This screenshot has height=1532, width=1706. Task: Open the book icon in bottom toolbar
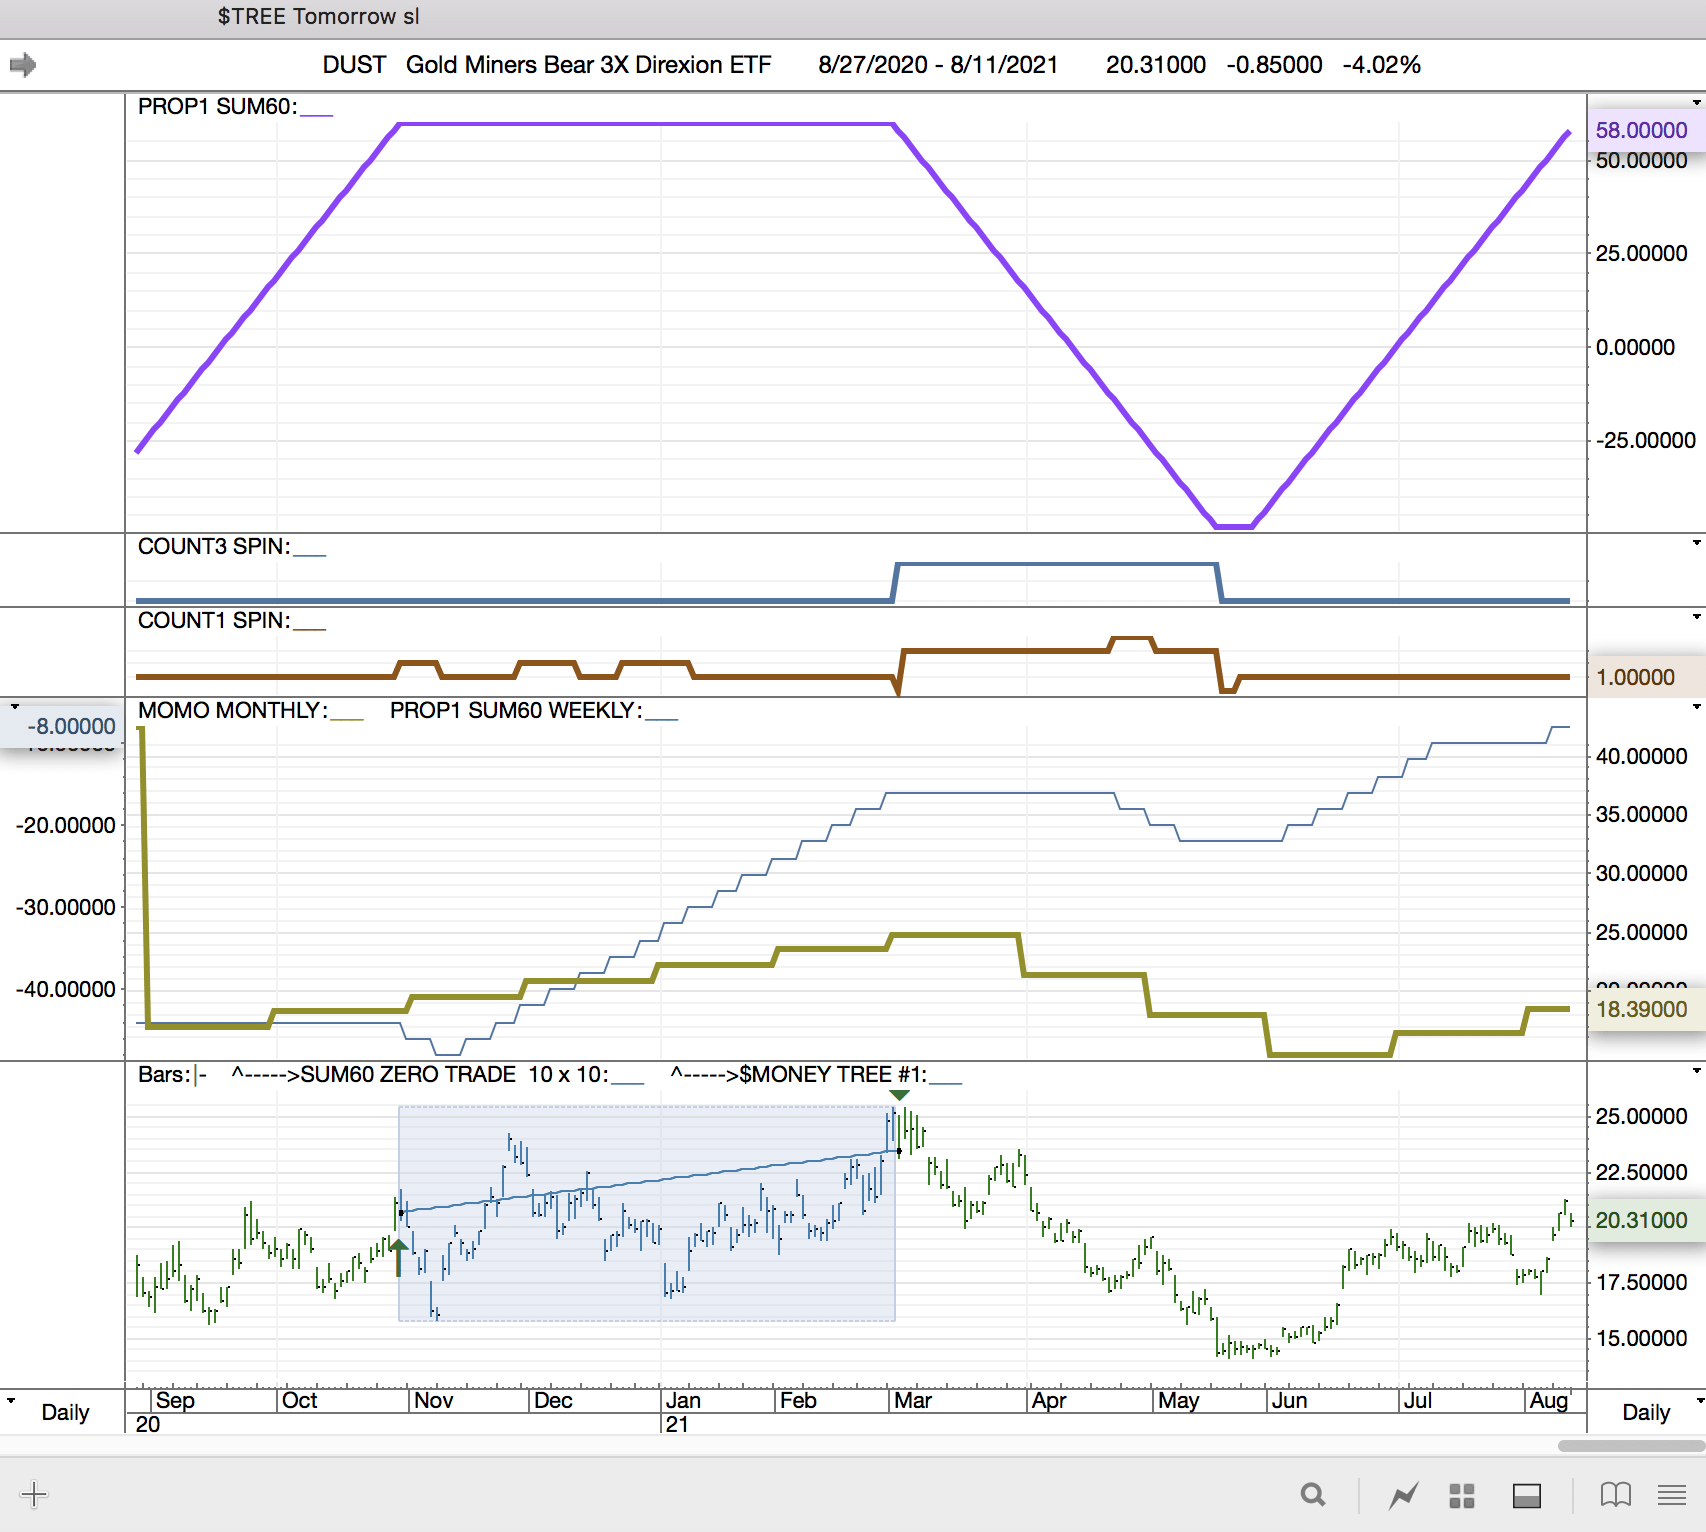click(x=1616, y=1495)
